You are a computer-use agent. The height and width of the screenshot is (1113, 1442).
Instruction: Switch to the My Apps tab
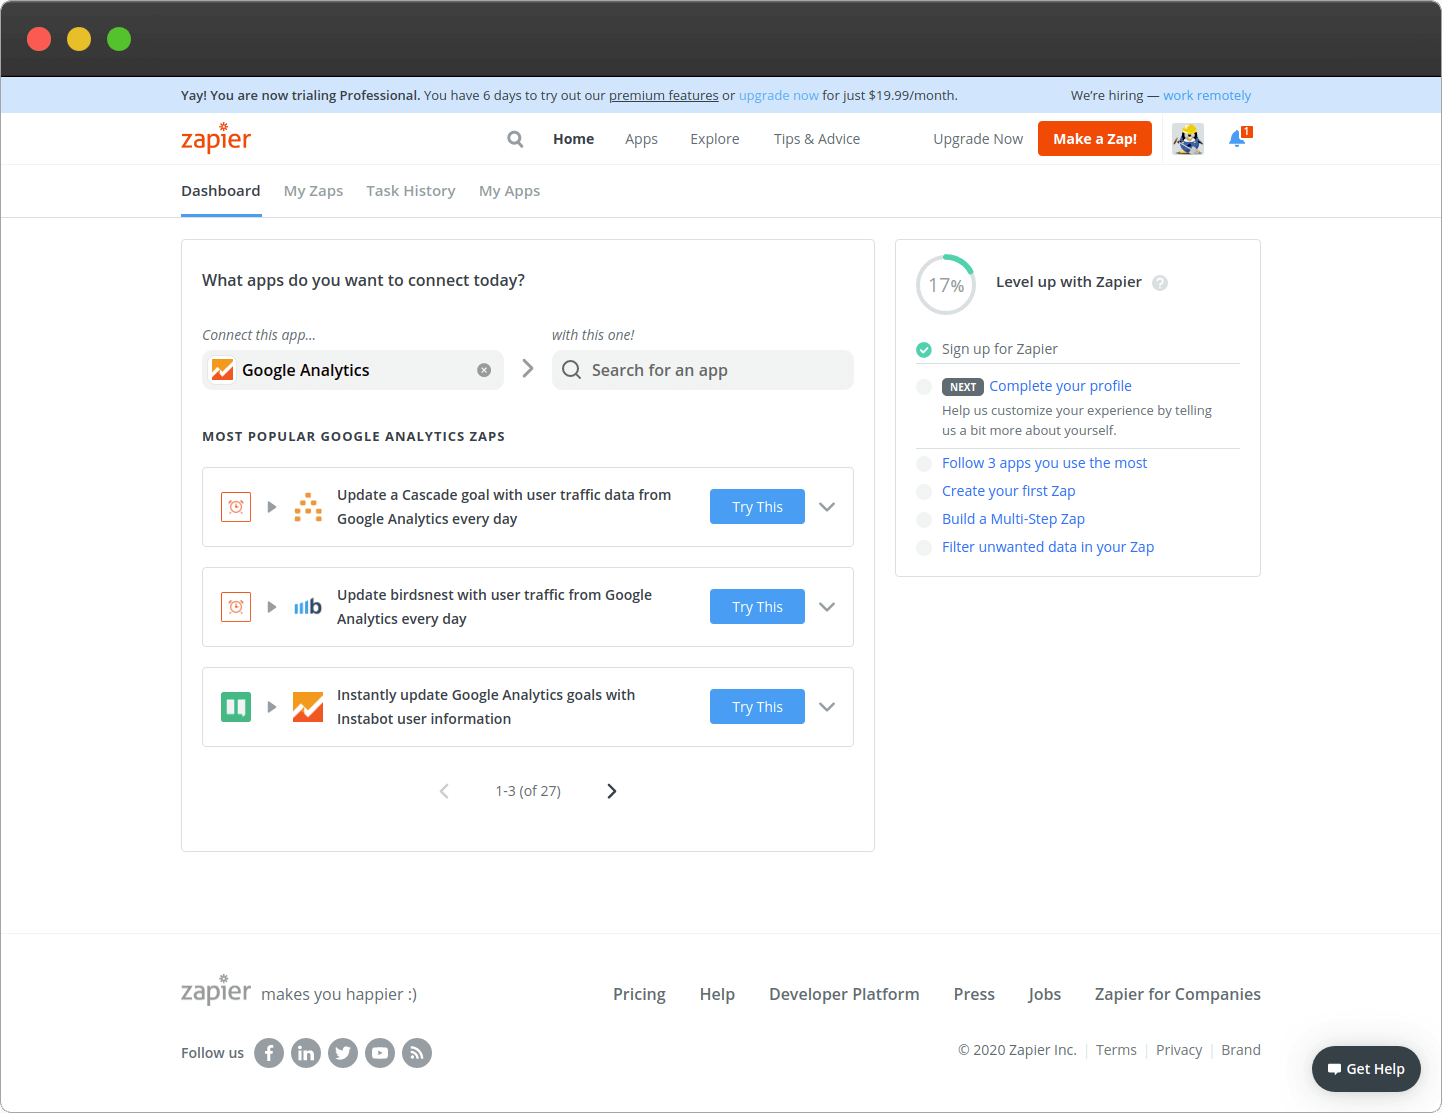pyautogui.click(x=509, y=191)
